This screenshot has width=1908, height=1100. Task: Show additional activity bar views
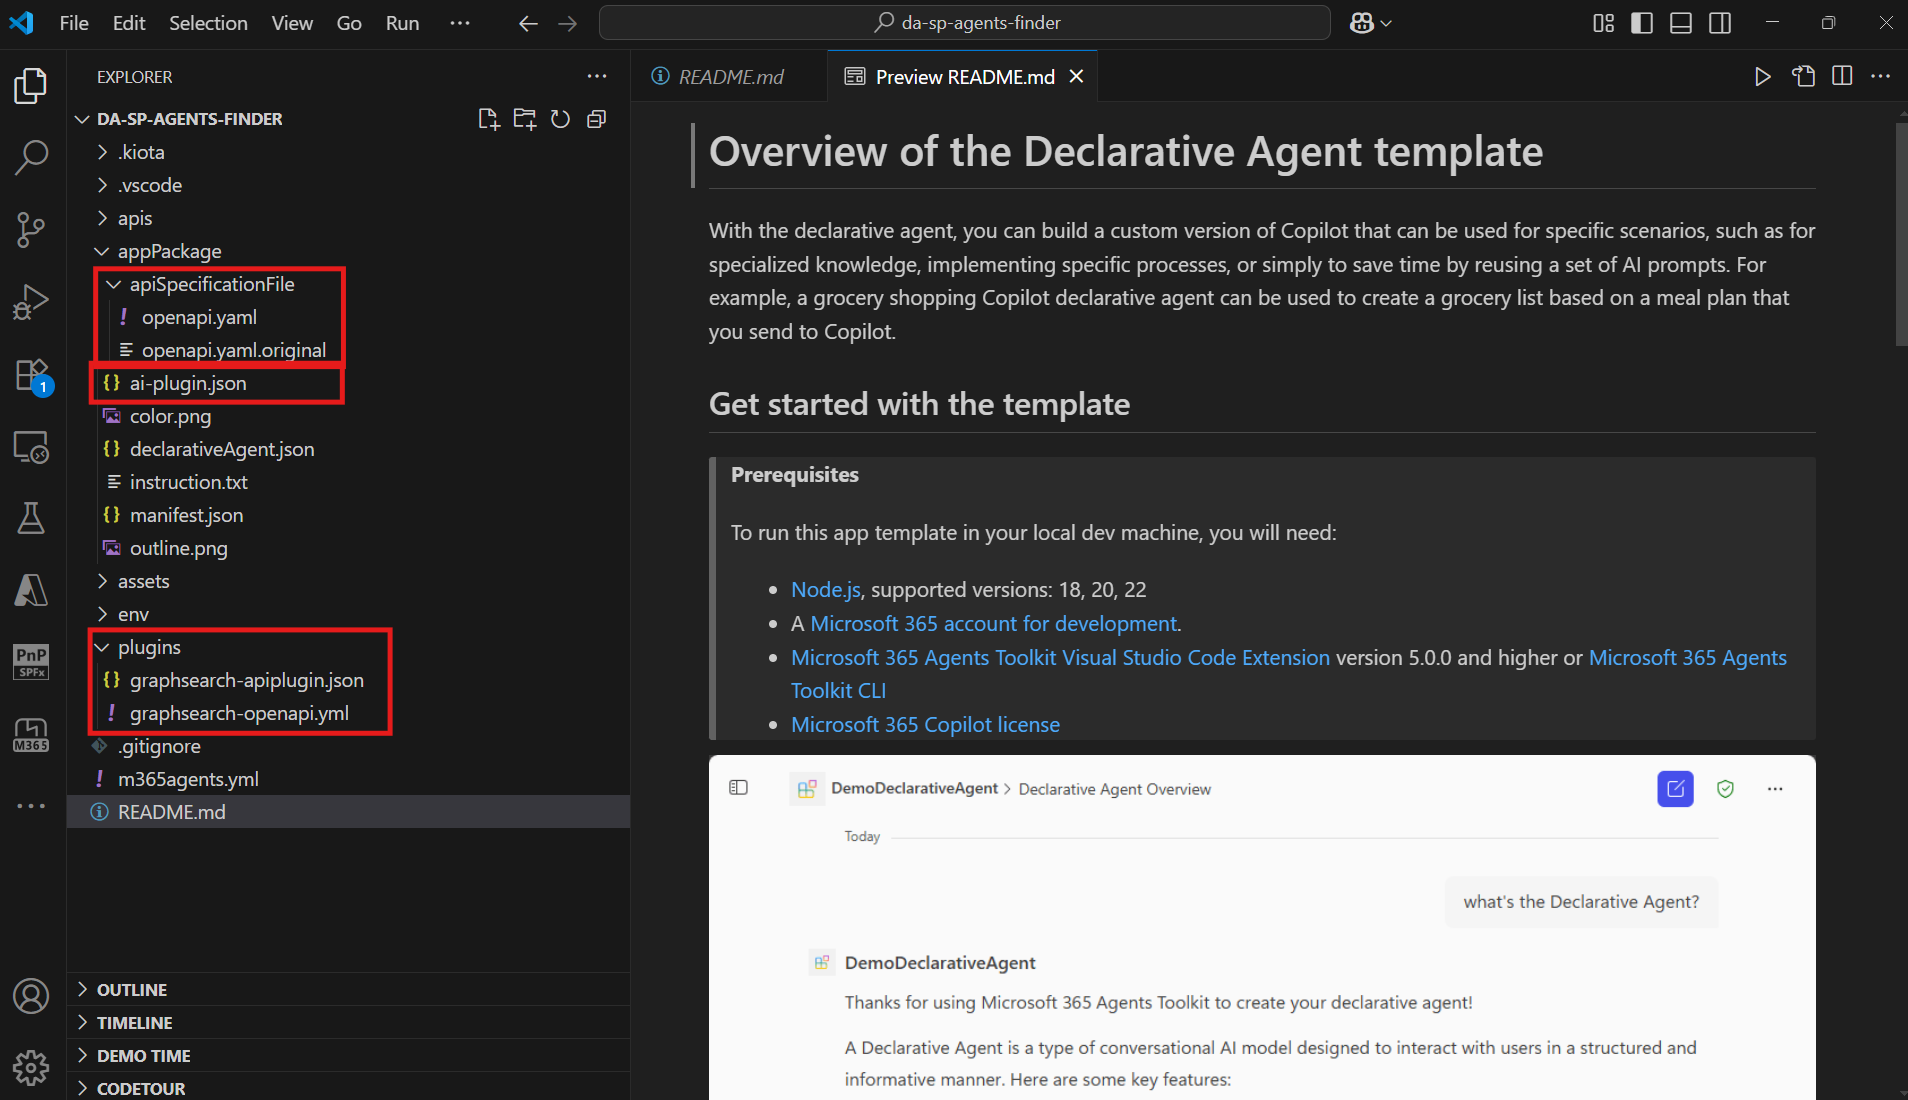point(31,805)
